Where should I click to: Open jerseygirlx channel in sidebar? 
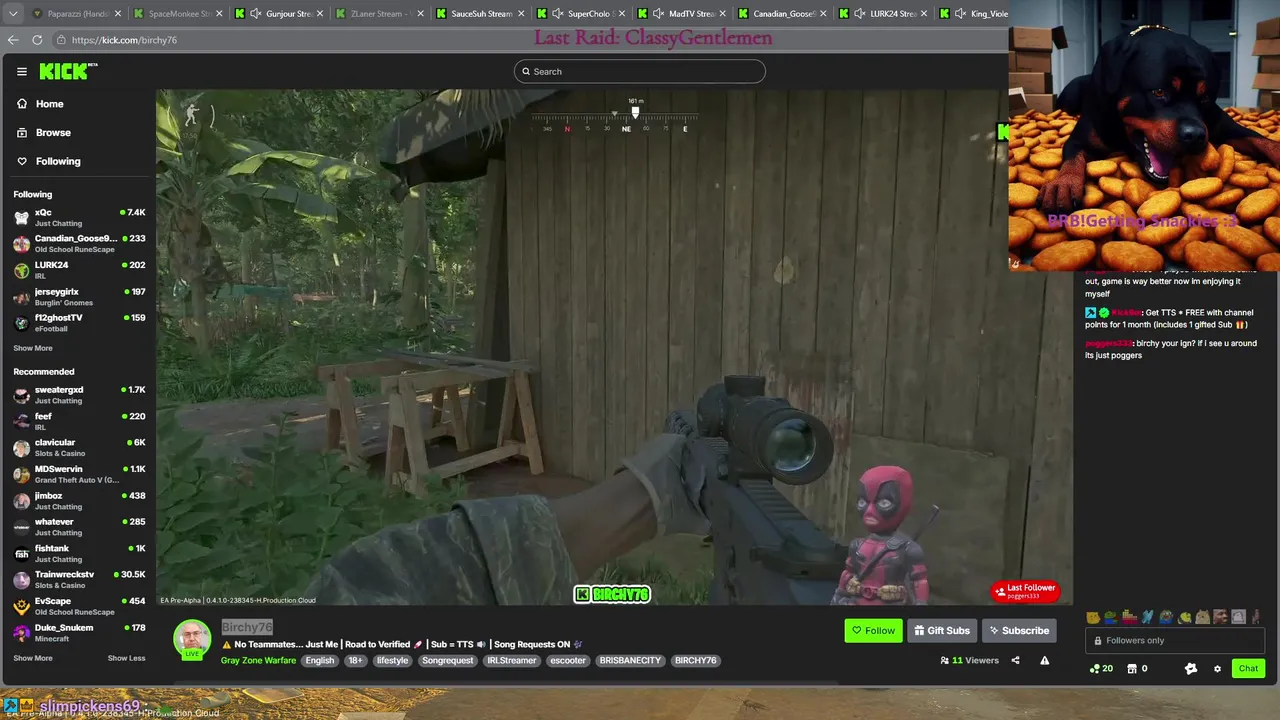78,296
